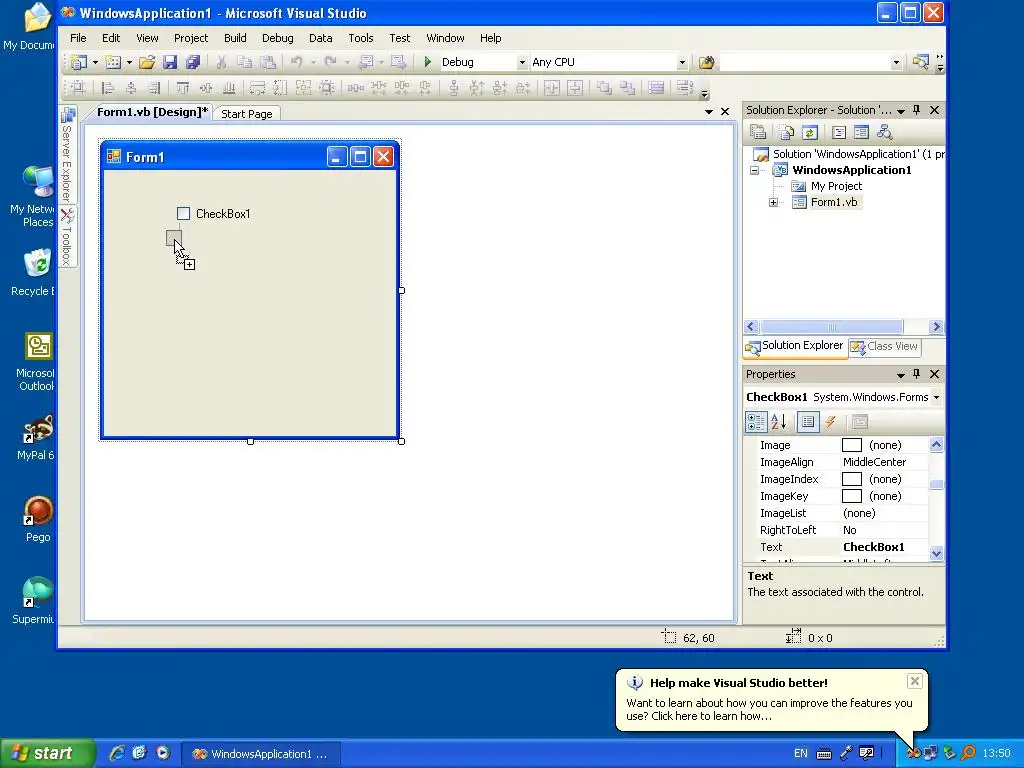Click the ImageKey property's blank swatch
This screenshot has height=768, width=1024.
(852, 496)
